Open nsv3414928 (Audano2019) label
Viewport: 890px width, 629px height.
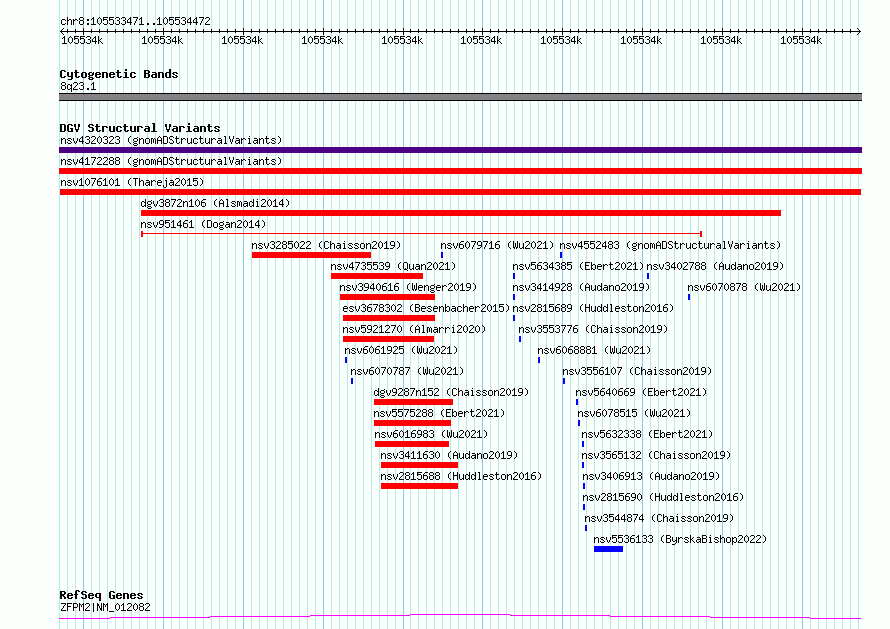pos(581,287)
